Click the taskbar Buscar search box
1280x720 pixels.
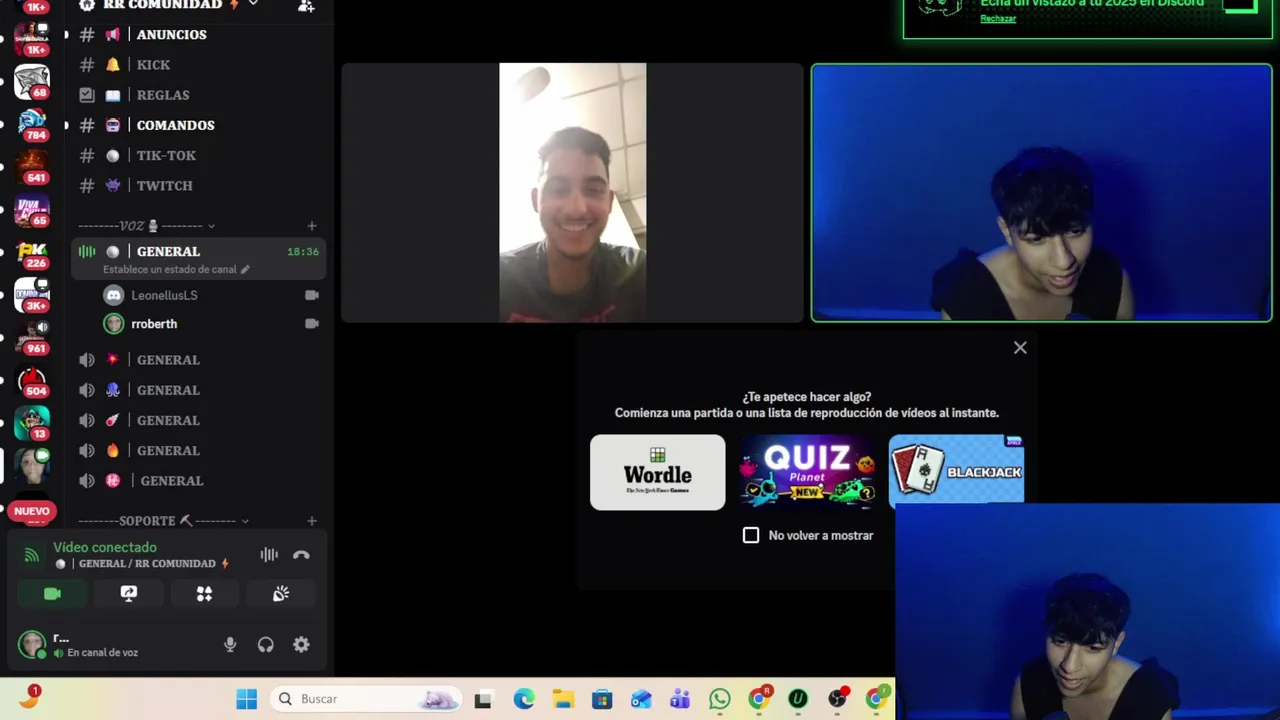click(x=365, y=699)
